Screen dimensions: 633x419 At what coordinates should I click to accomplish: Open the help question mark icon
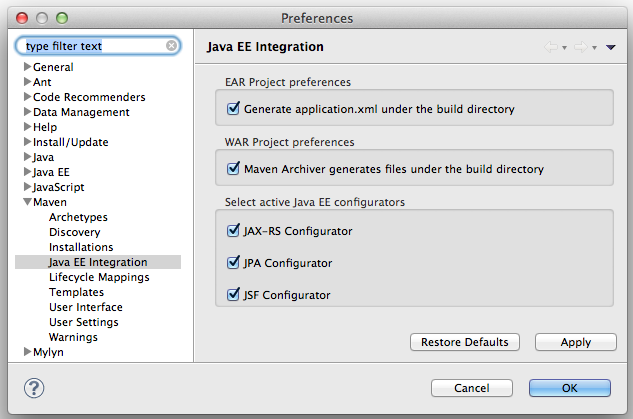(34, 388)
